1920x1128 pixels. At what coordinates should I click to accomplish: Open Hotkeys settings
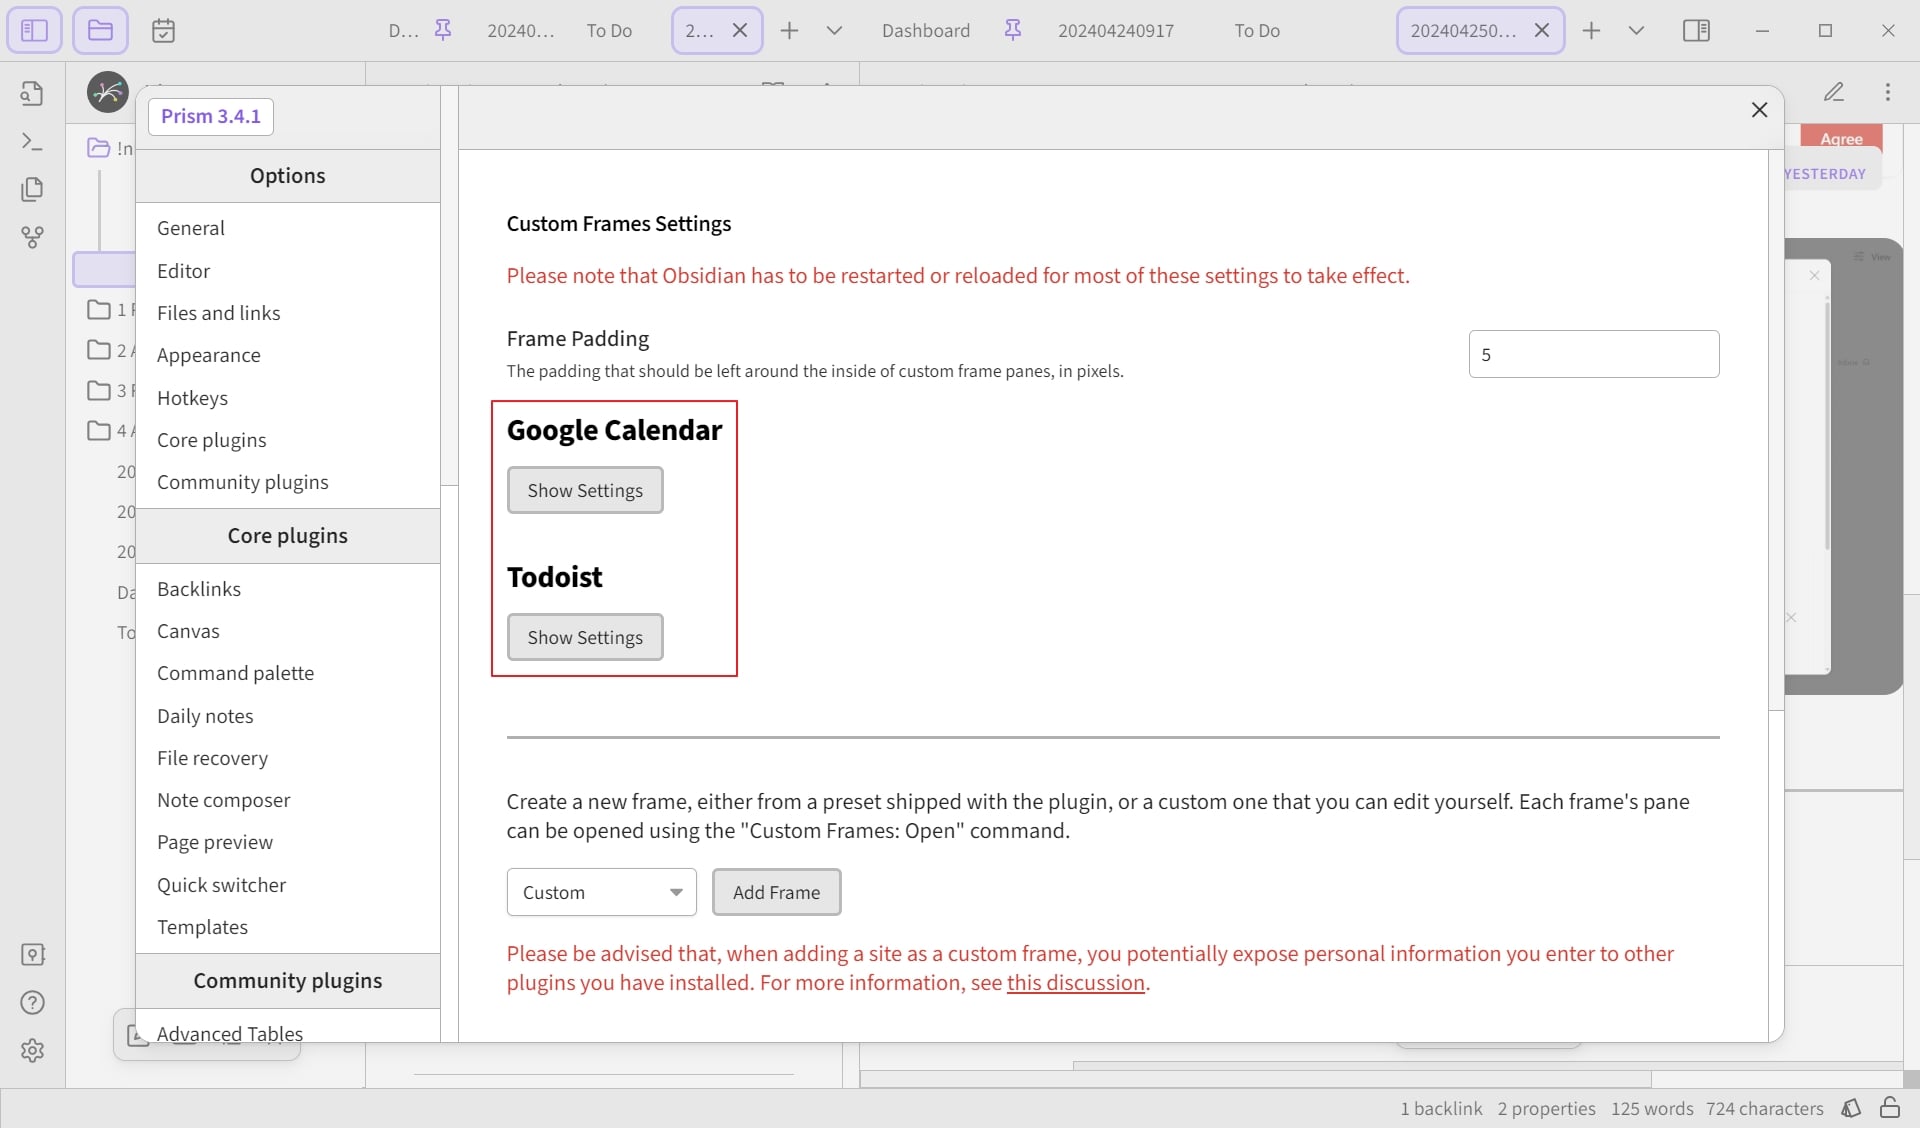pos(288,398)
